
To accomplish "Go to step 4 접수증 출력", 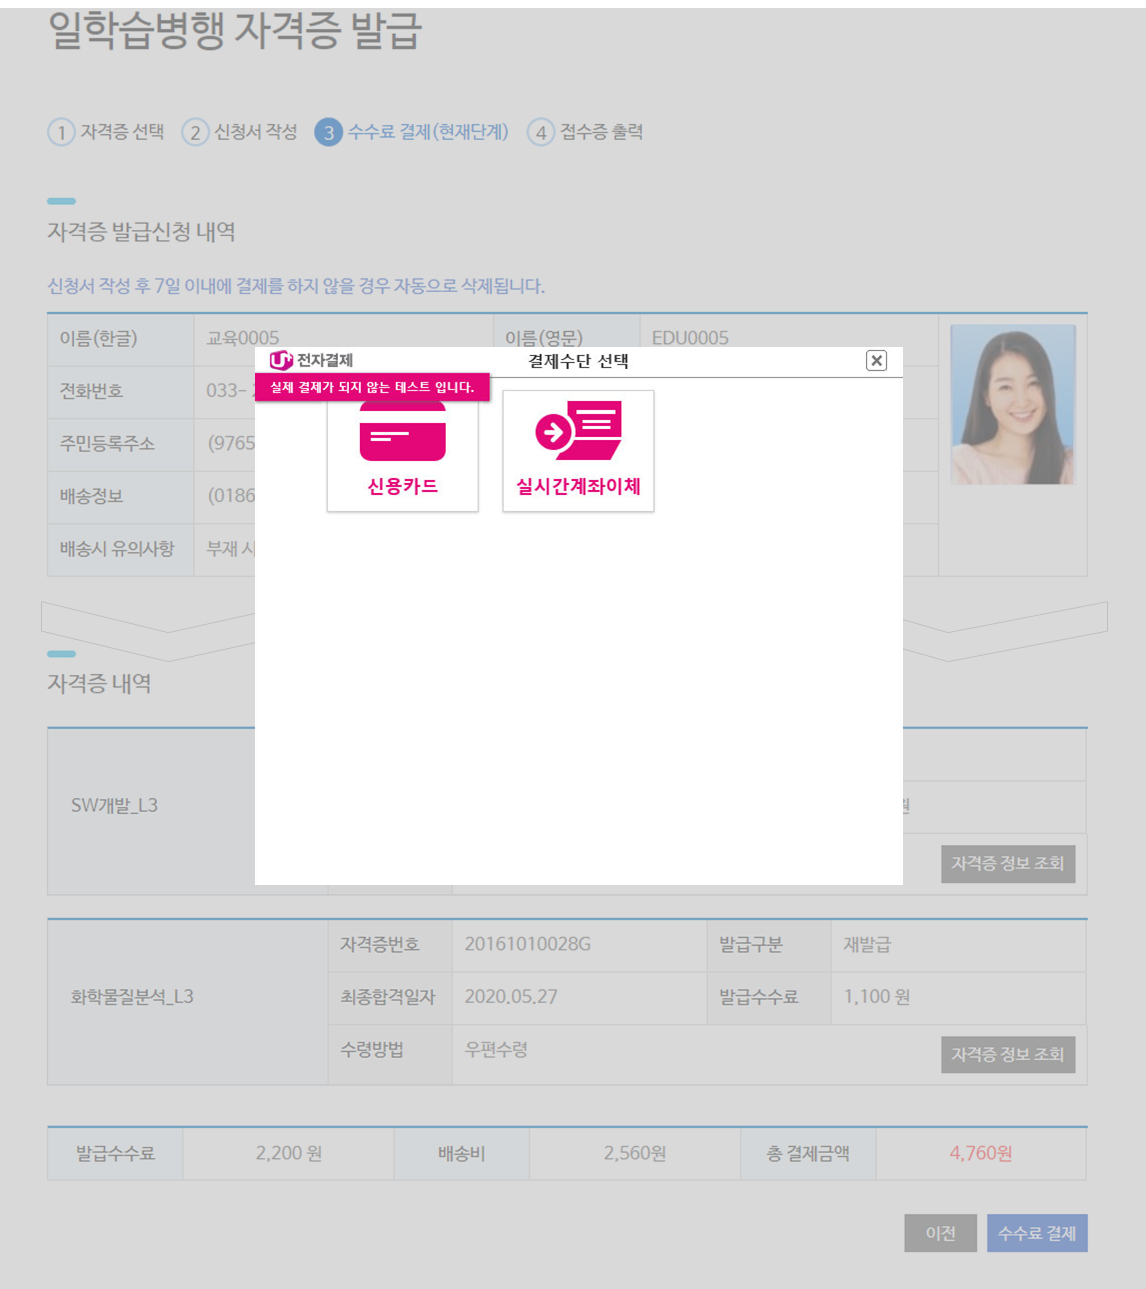I will [x=585, y=132].
